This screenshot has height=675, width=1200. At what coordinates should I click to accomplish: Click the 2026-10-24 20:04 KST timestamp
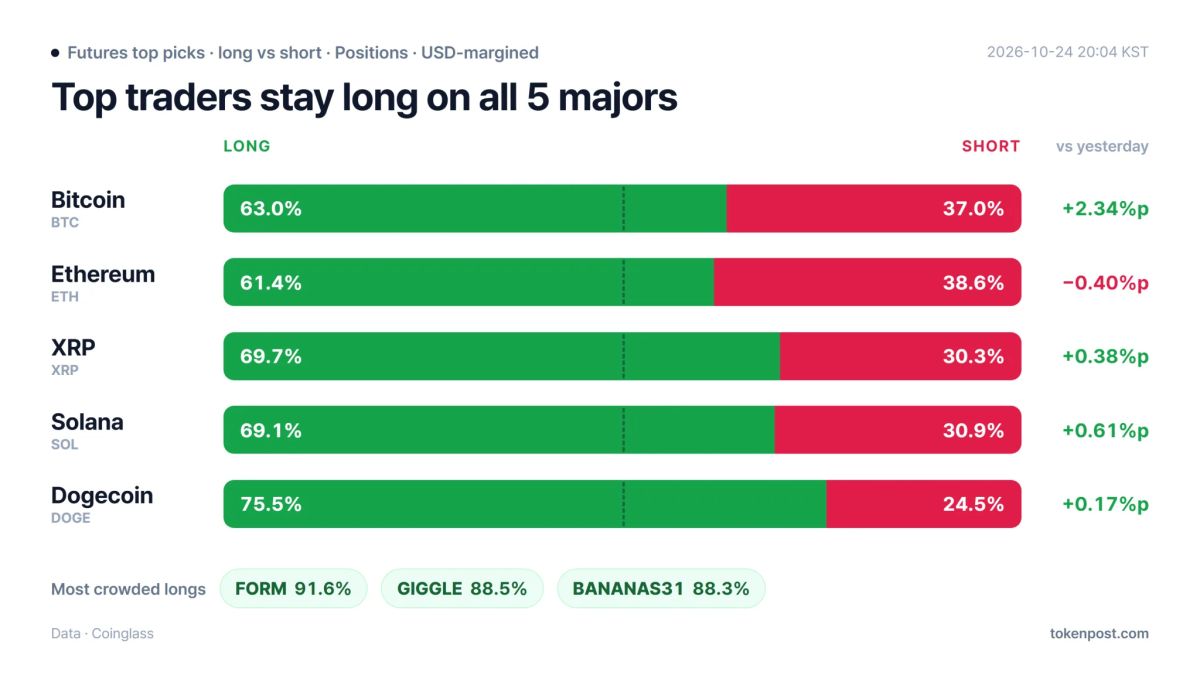[x=1068, y=52]
